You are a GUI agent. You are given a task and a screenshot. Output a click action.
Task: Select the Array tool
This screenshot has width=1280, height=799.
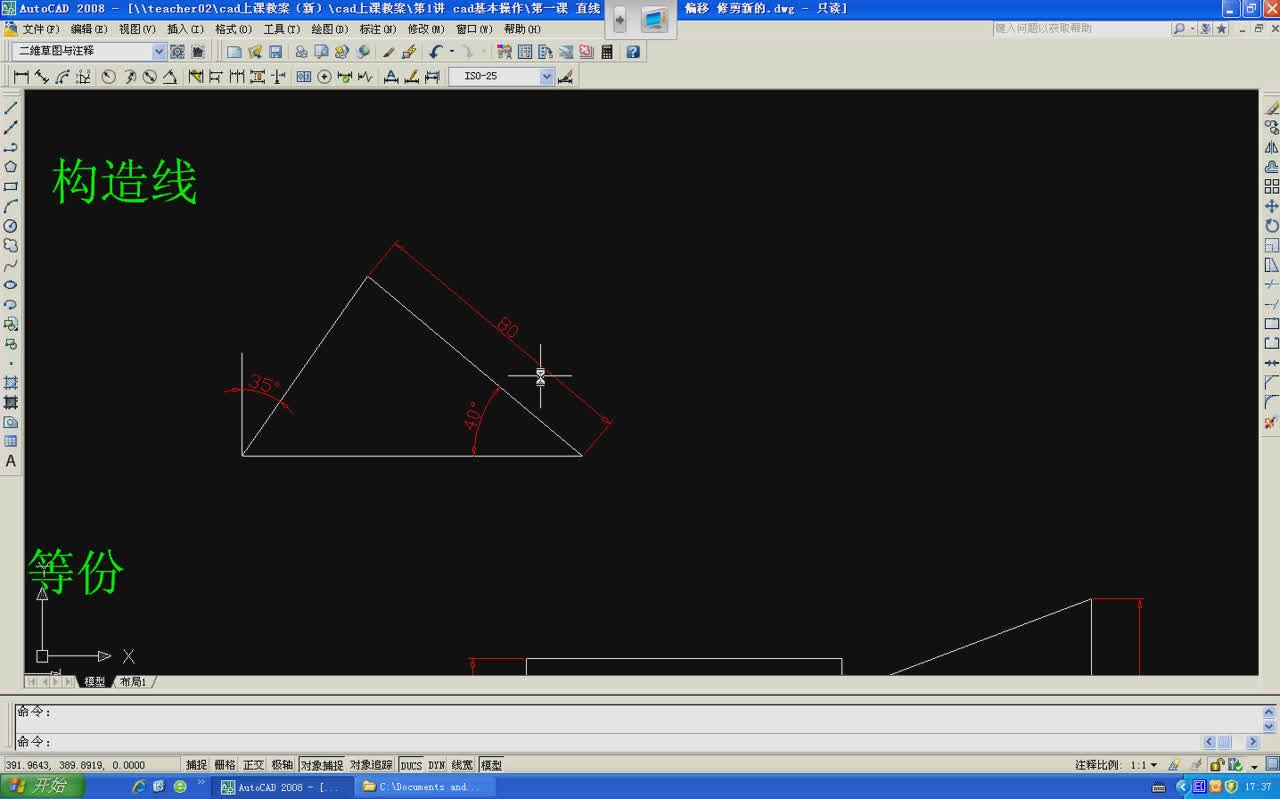pyautogui.click(x=1272, y=187)
